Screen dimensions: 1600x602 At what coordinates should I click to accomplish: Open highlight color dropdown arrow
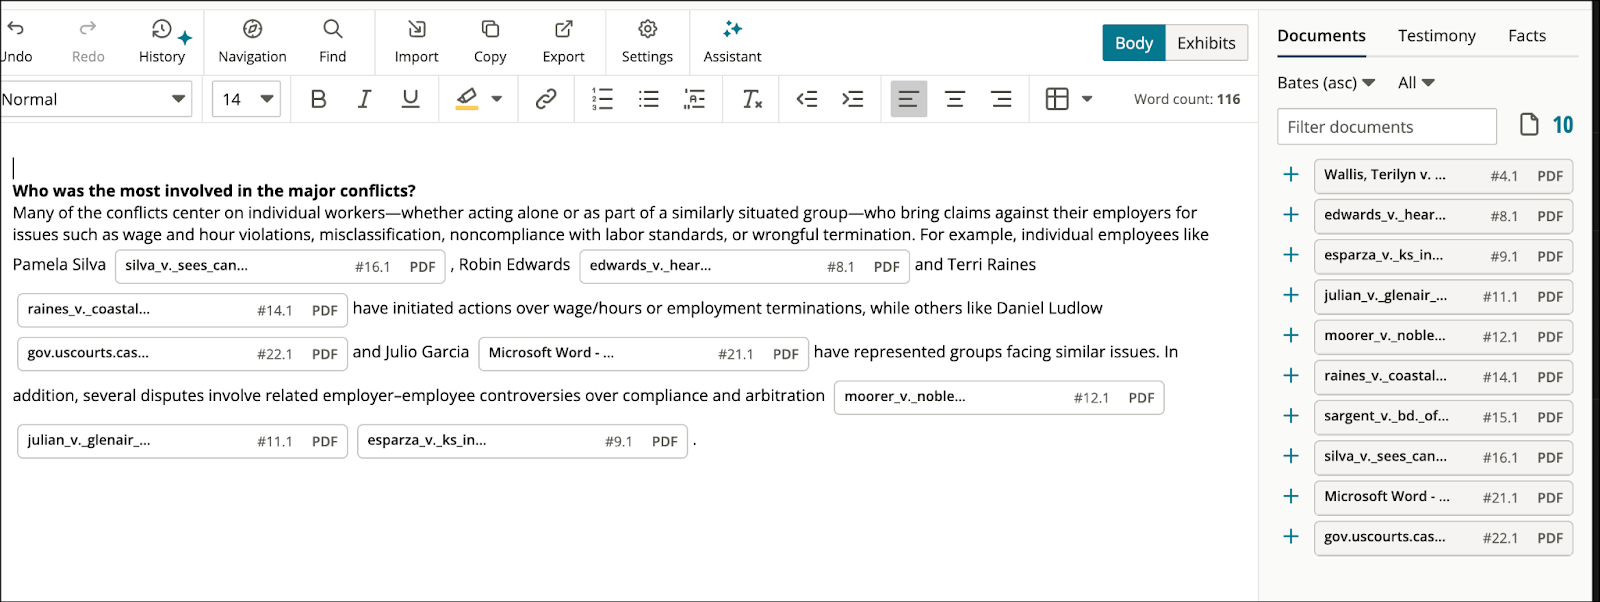tap(497, 99)
